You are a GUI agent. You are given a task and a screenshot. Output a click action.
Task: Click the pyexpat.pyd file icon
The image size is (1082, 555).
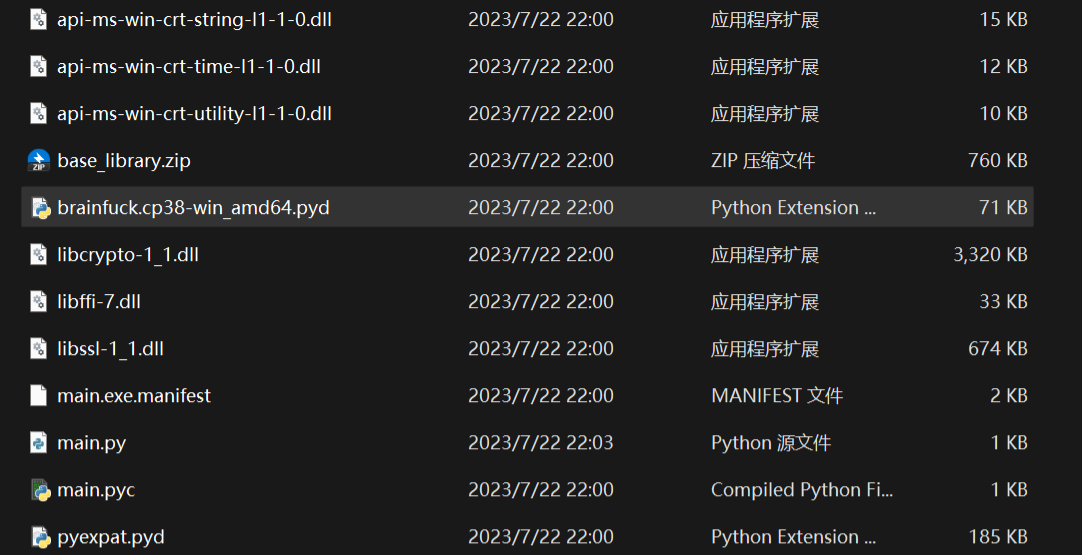[x=40, y=537]
